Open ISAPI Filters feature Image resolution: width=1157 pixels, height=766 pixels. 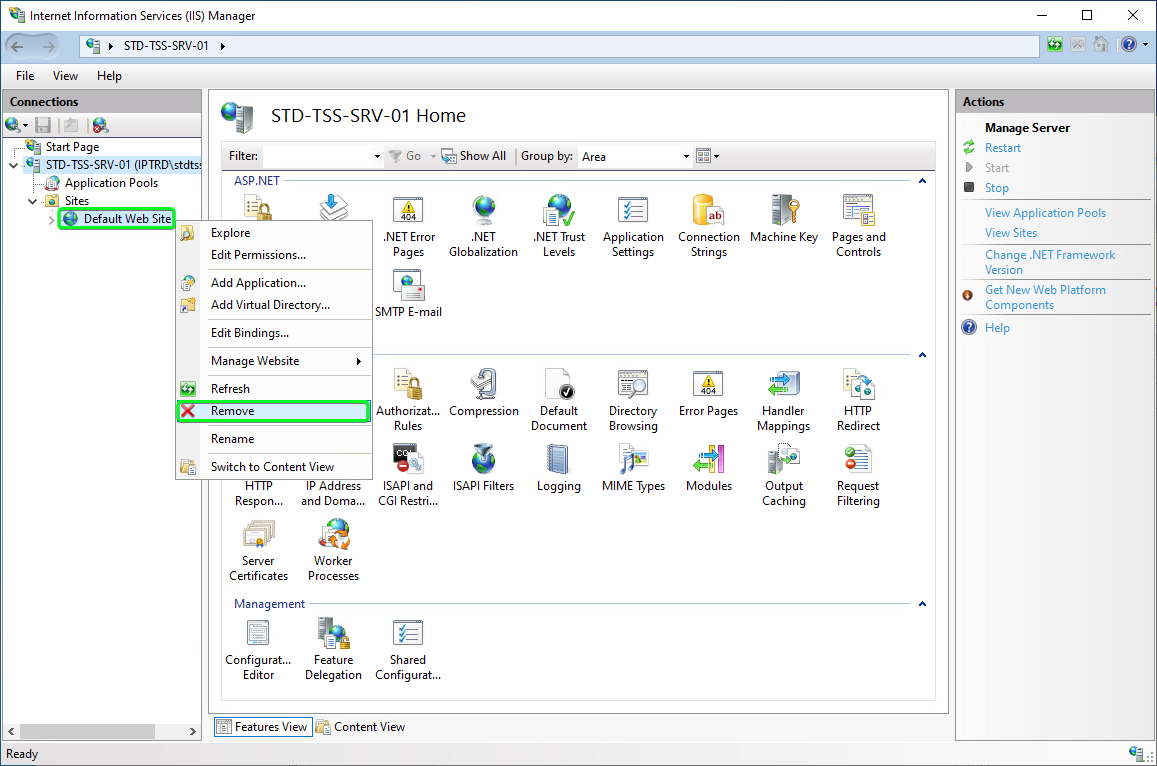(x=483, y=469)
